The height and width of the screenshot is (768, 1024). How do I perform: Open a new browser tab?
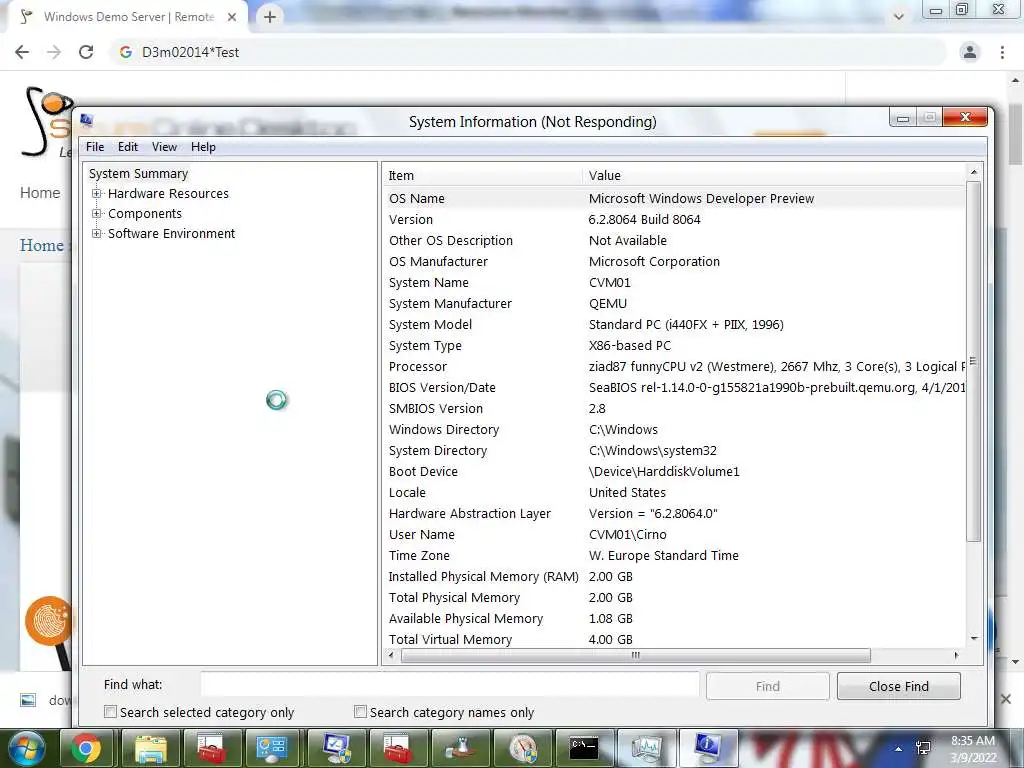[270, 17]
